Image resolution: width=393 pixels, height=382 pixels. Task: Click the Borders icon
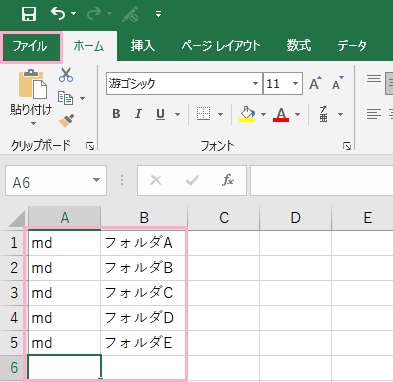(x=203, y=114)
